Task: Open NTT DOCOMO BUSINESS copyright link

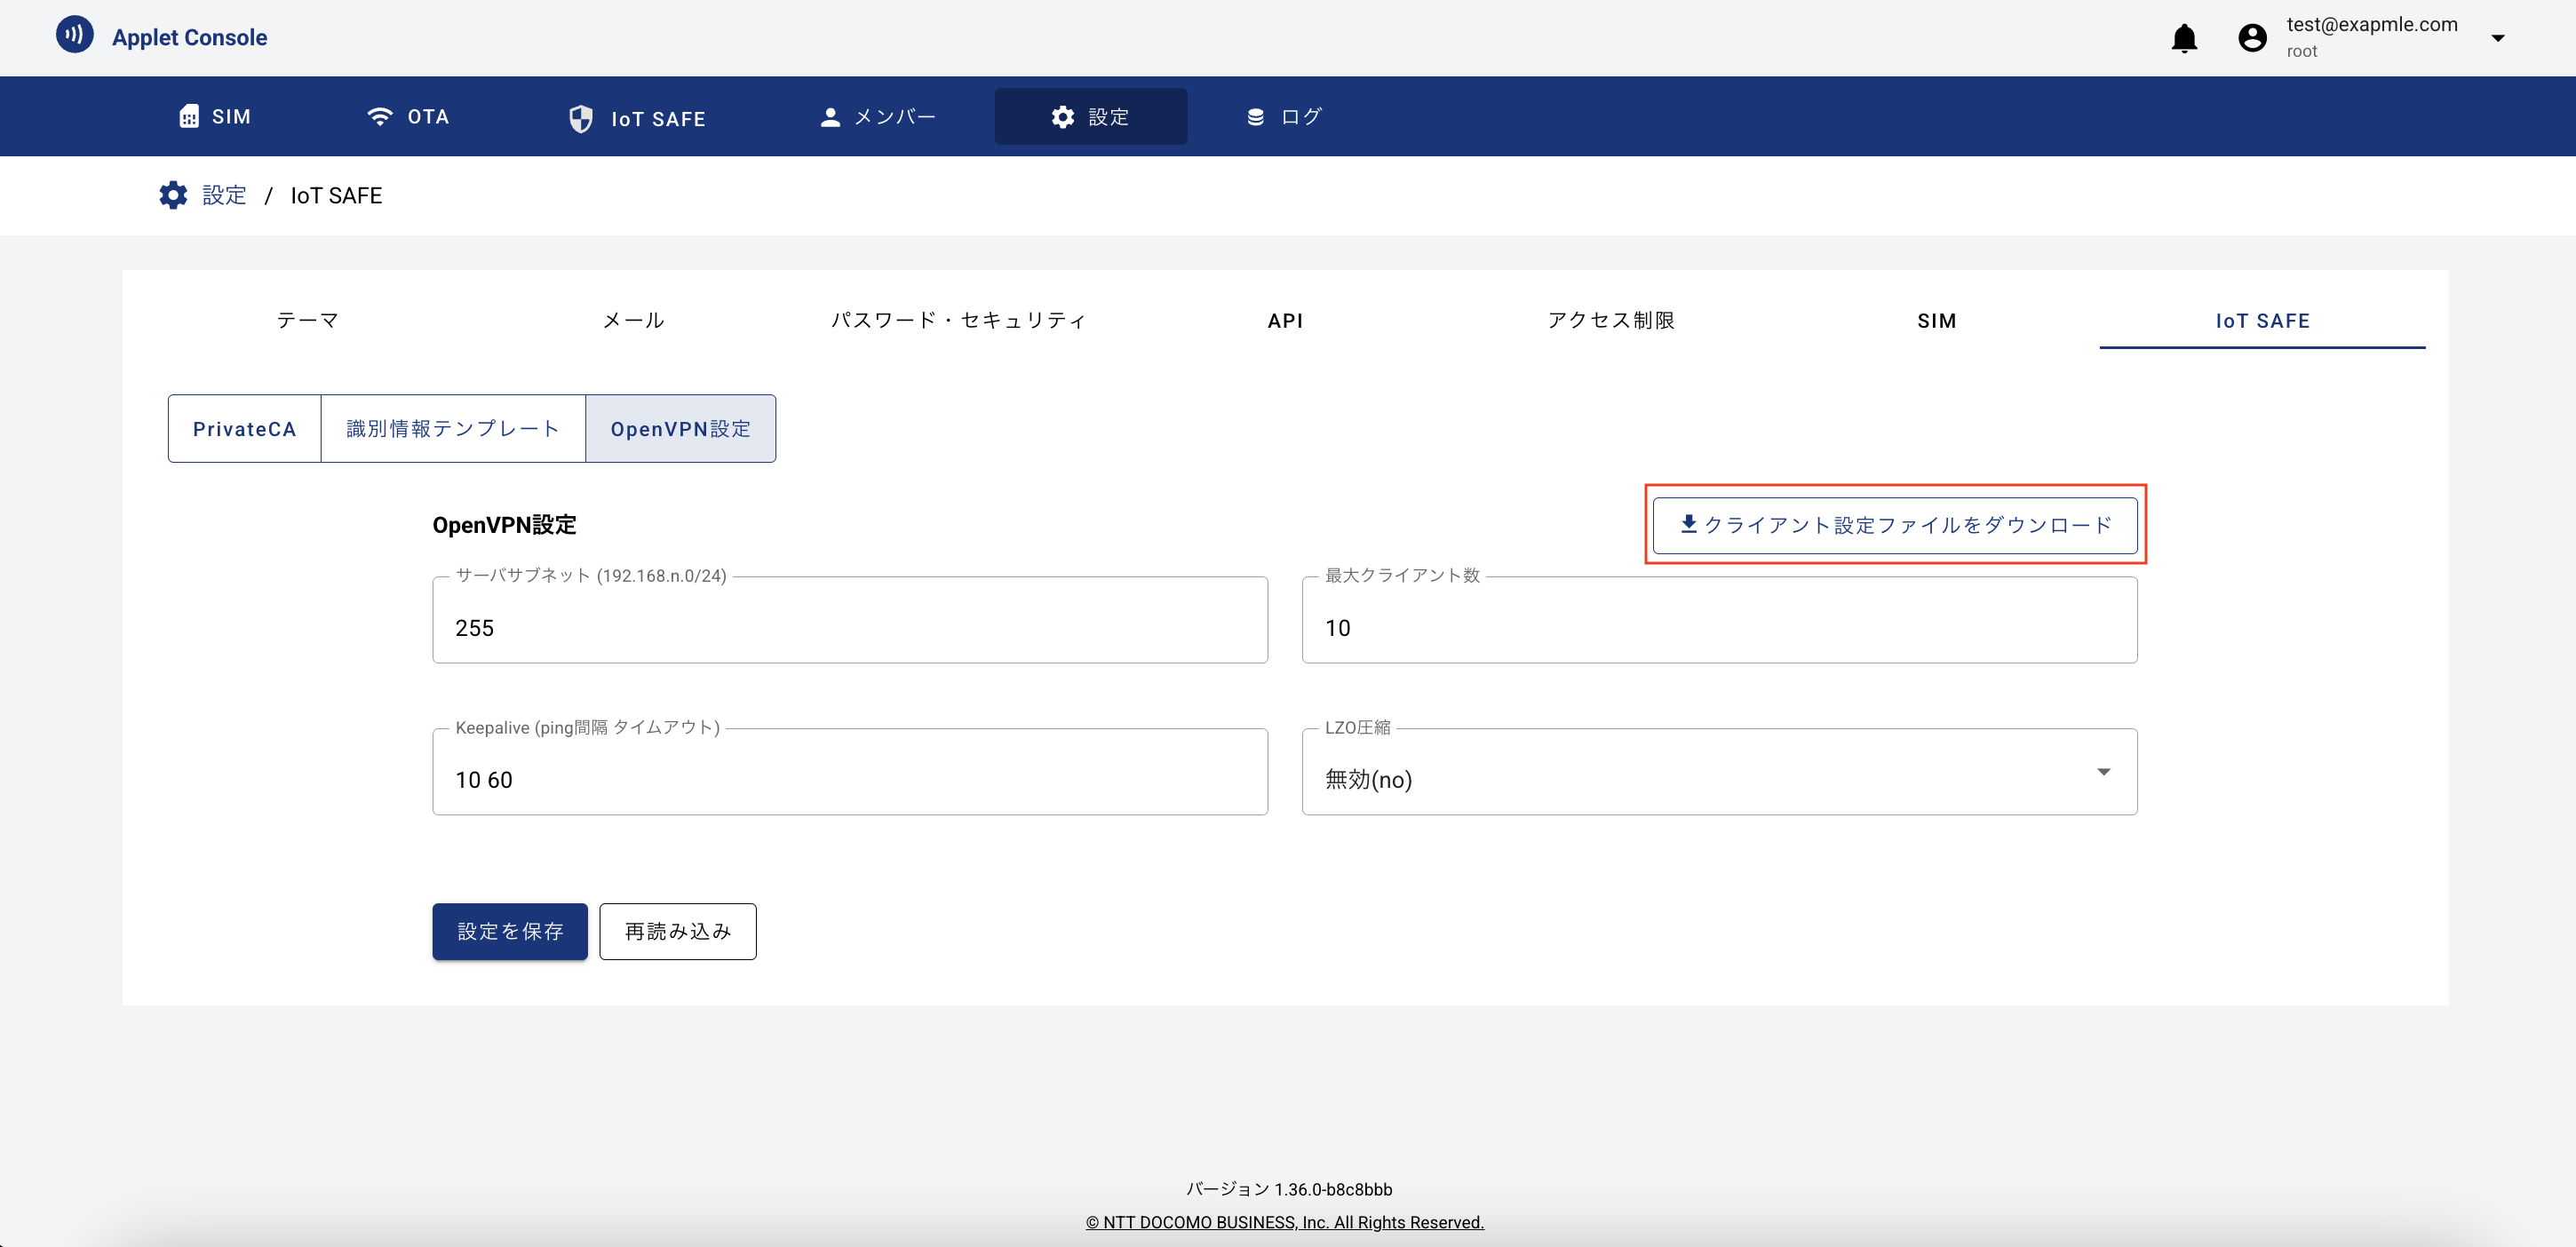Action: [x=1285, y=1222]
